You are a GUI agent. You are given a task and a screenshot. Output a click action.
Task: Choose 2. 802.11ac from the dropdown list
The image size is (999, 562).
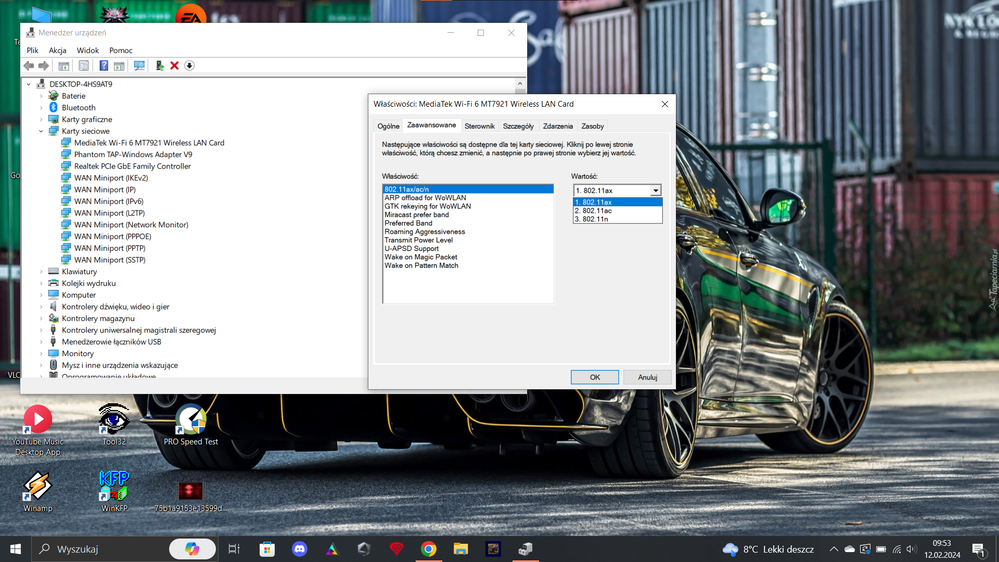[x=600, y=211]
